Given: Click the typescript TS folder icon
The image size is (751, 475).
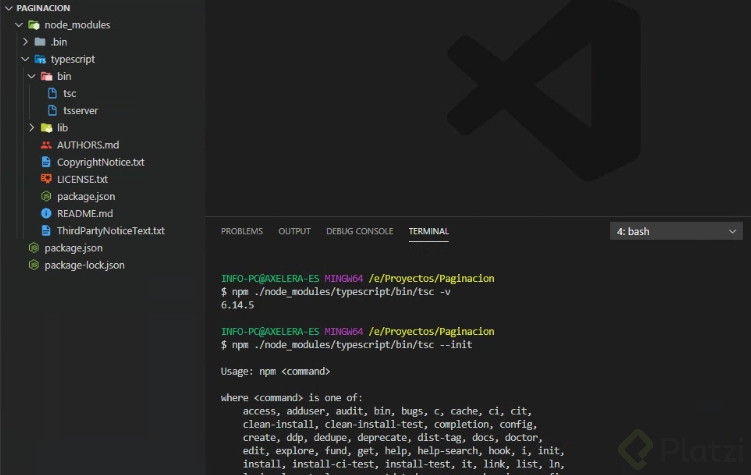Looking at the screenshot, I should coord(40,59).
